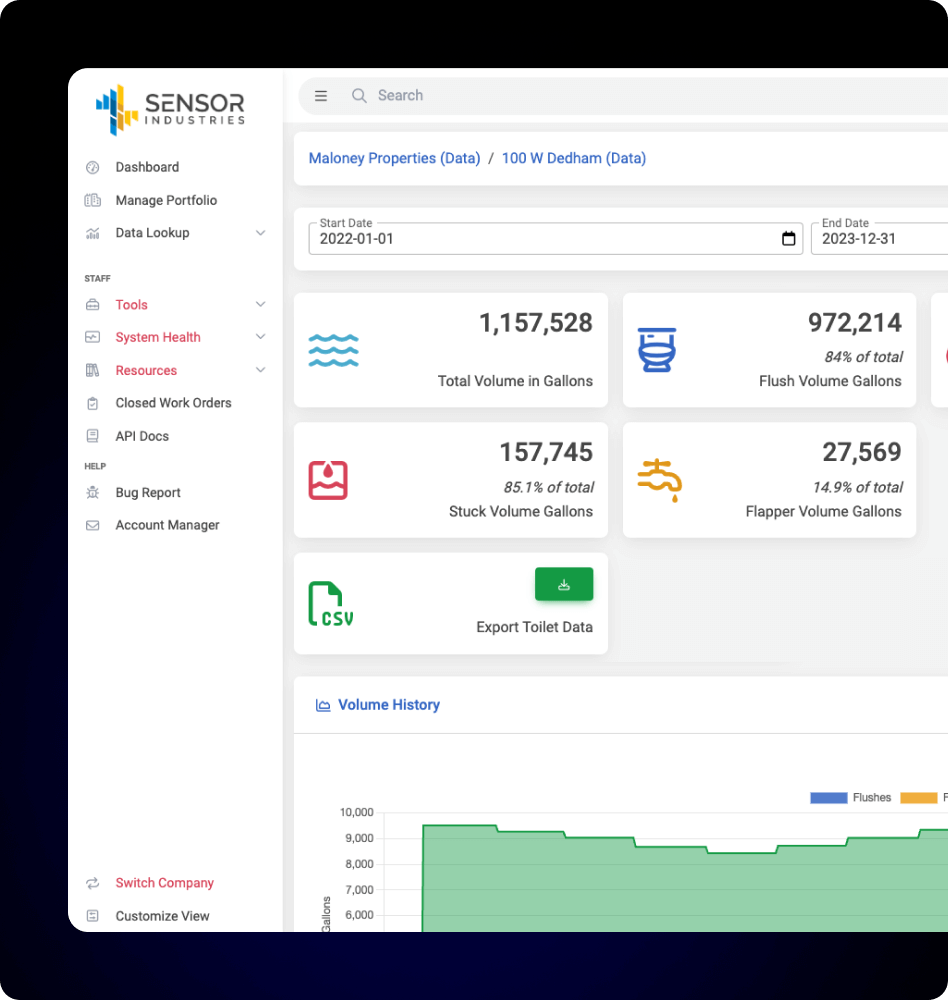948x1000 pixels.
Task: Open the Dashboard page
Action: tap(148, 167)
